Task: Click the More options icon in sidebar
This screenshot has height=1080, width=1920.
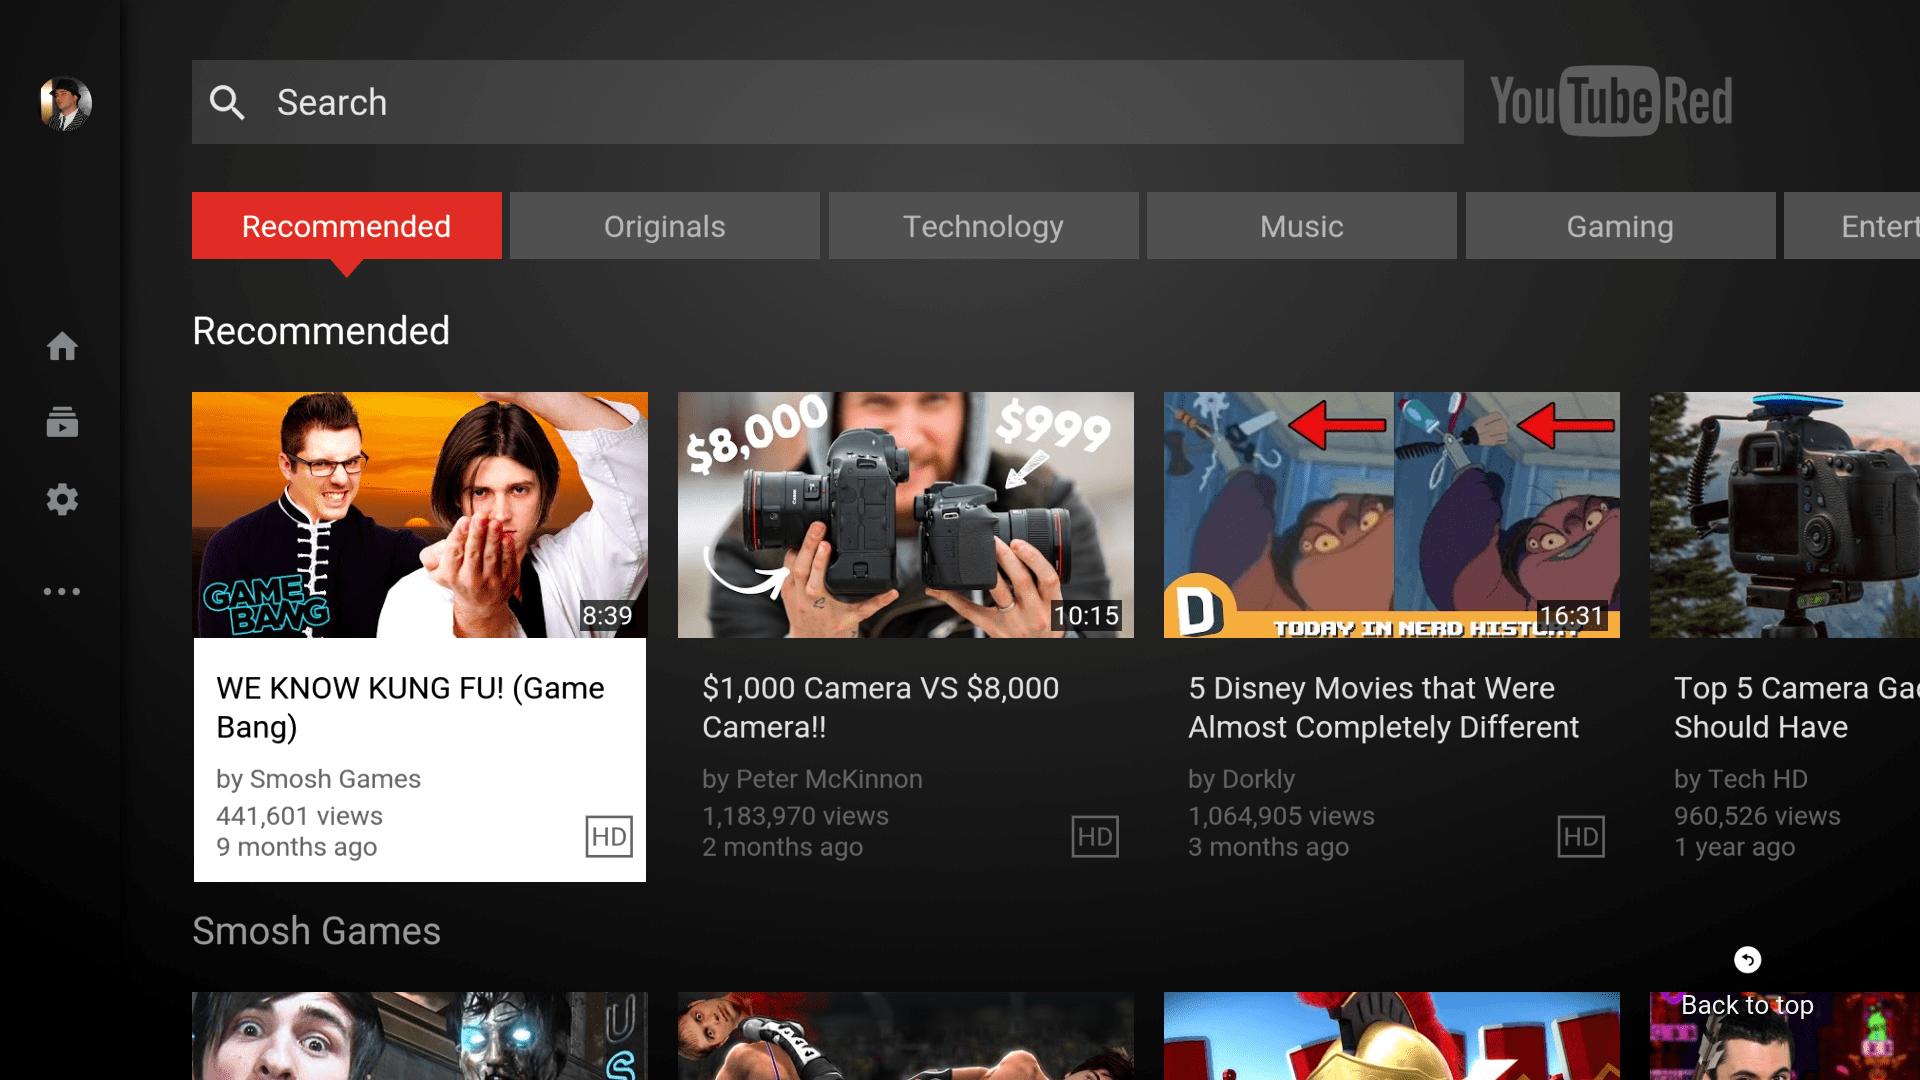Action: tap(61, 589)
